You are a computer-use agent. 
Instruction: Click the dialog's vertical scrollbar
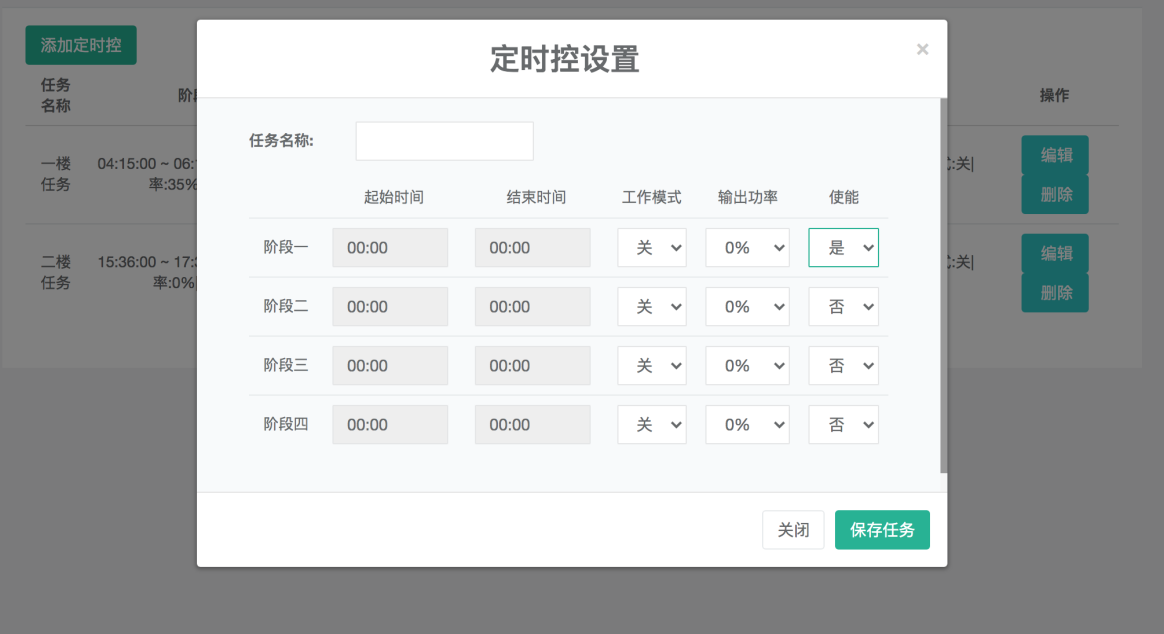click(x=944, y=286)
